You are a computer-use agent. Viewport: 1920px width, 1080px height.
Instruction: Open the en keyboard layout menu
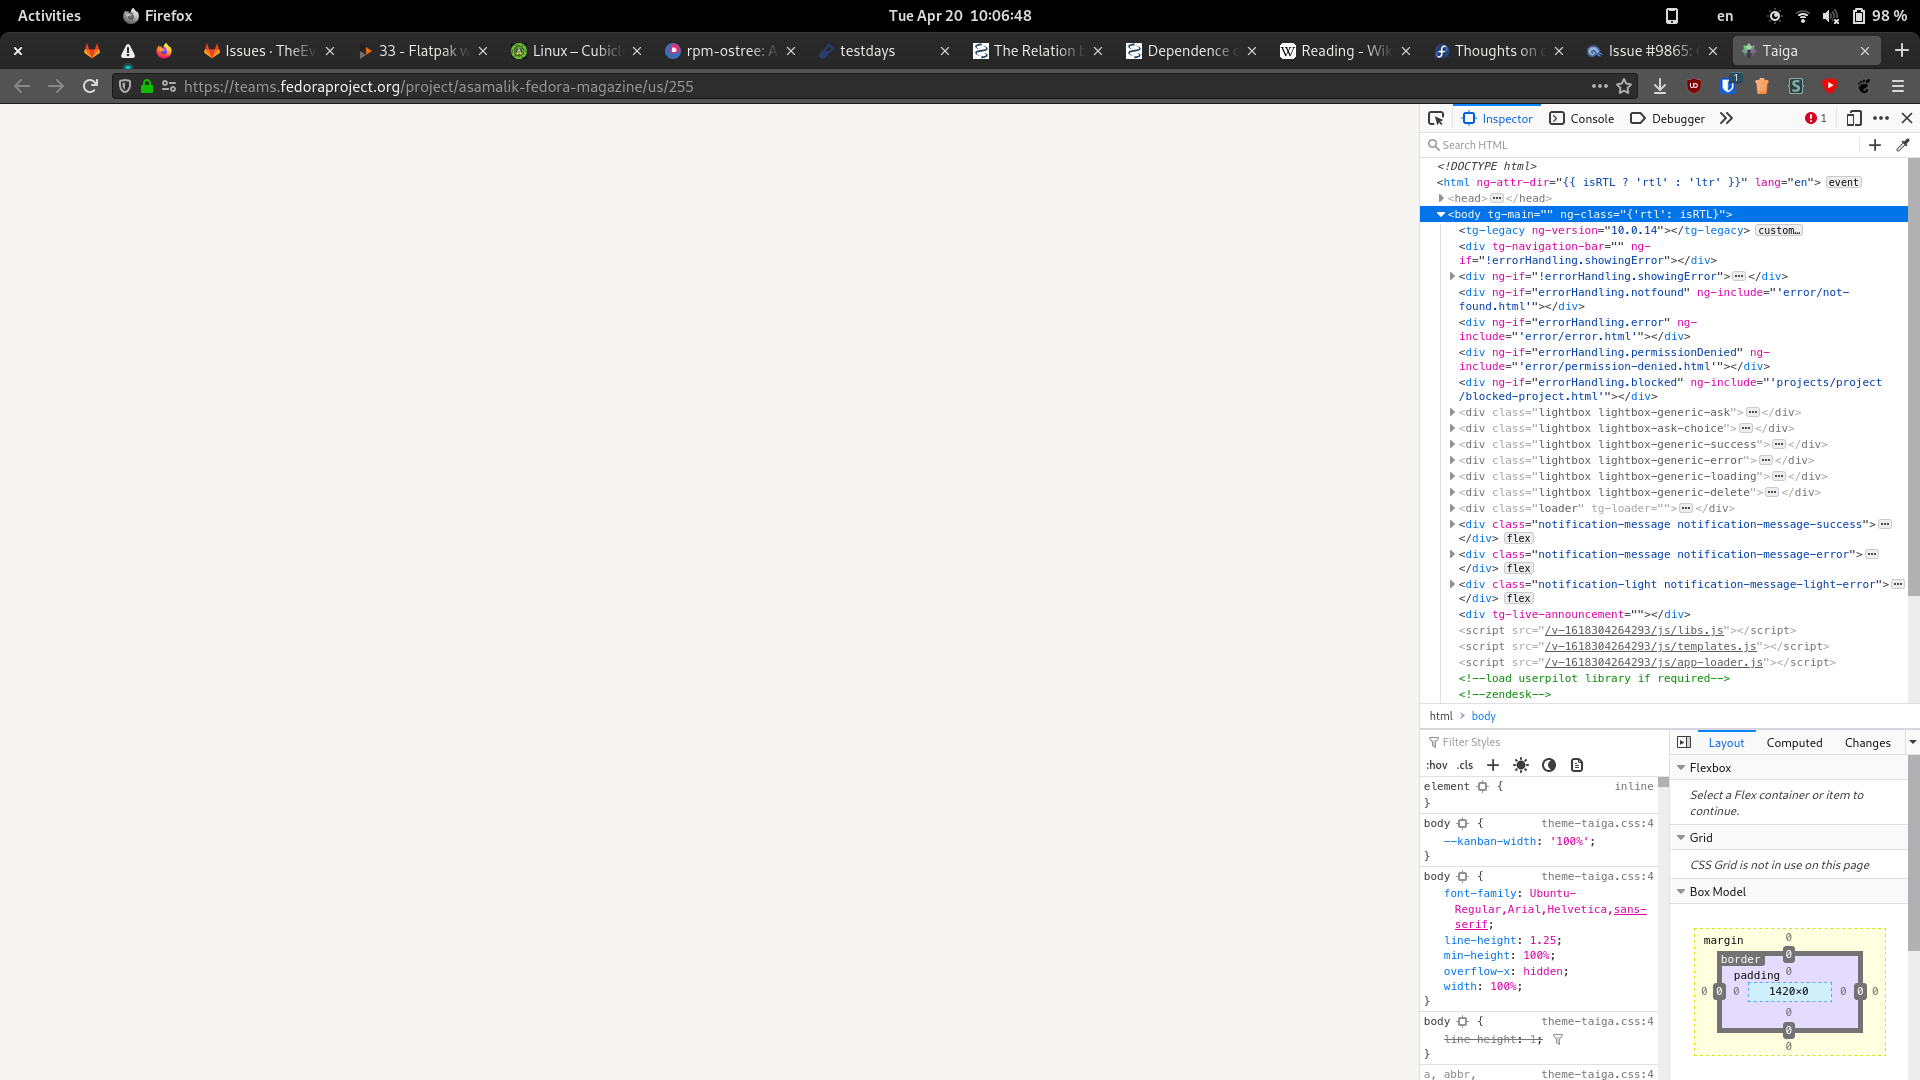coord(1725,15)
